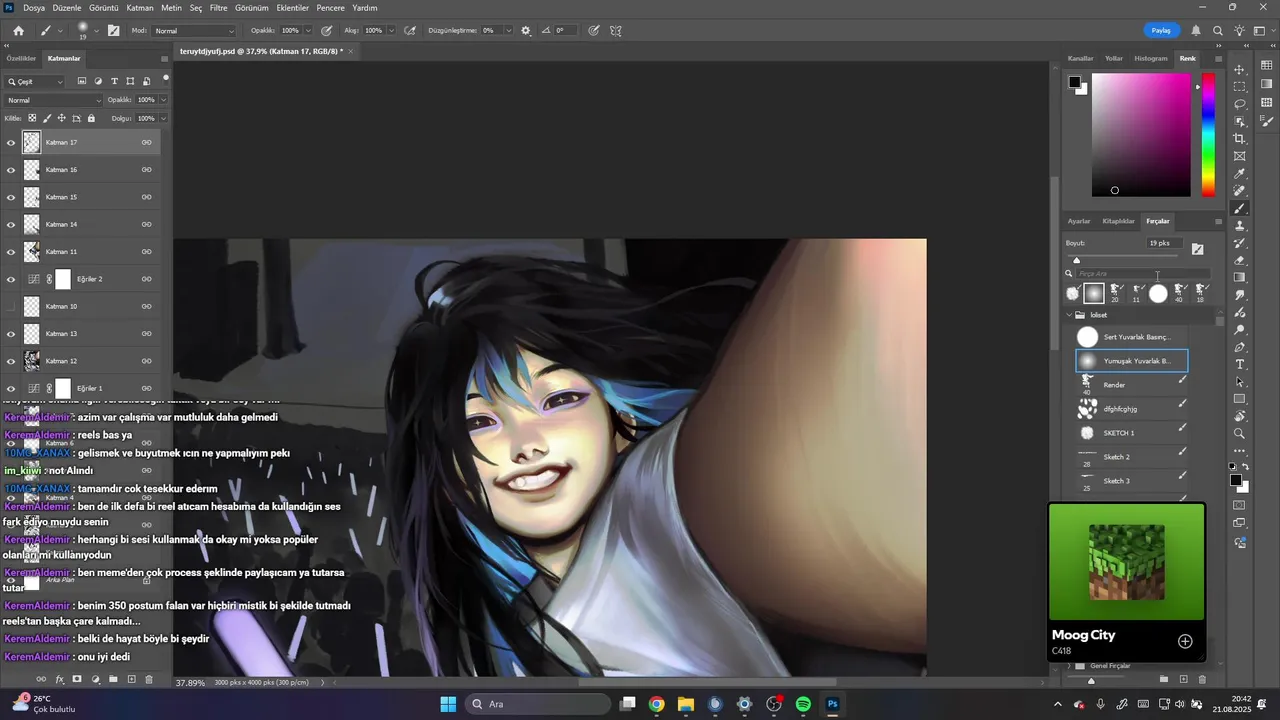Open the Photoshop search icon
Image resolution: width=1280 pixels, height=720 pixels.
click(x=1218, y=31)
